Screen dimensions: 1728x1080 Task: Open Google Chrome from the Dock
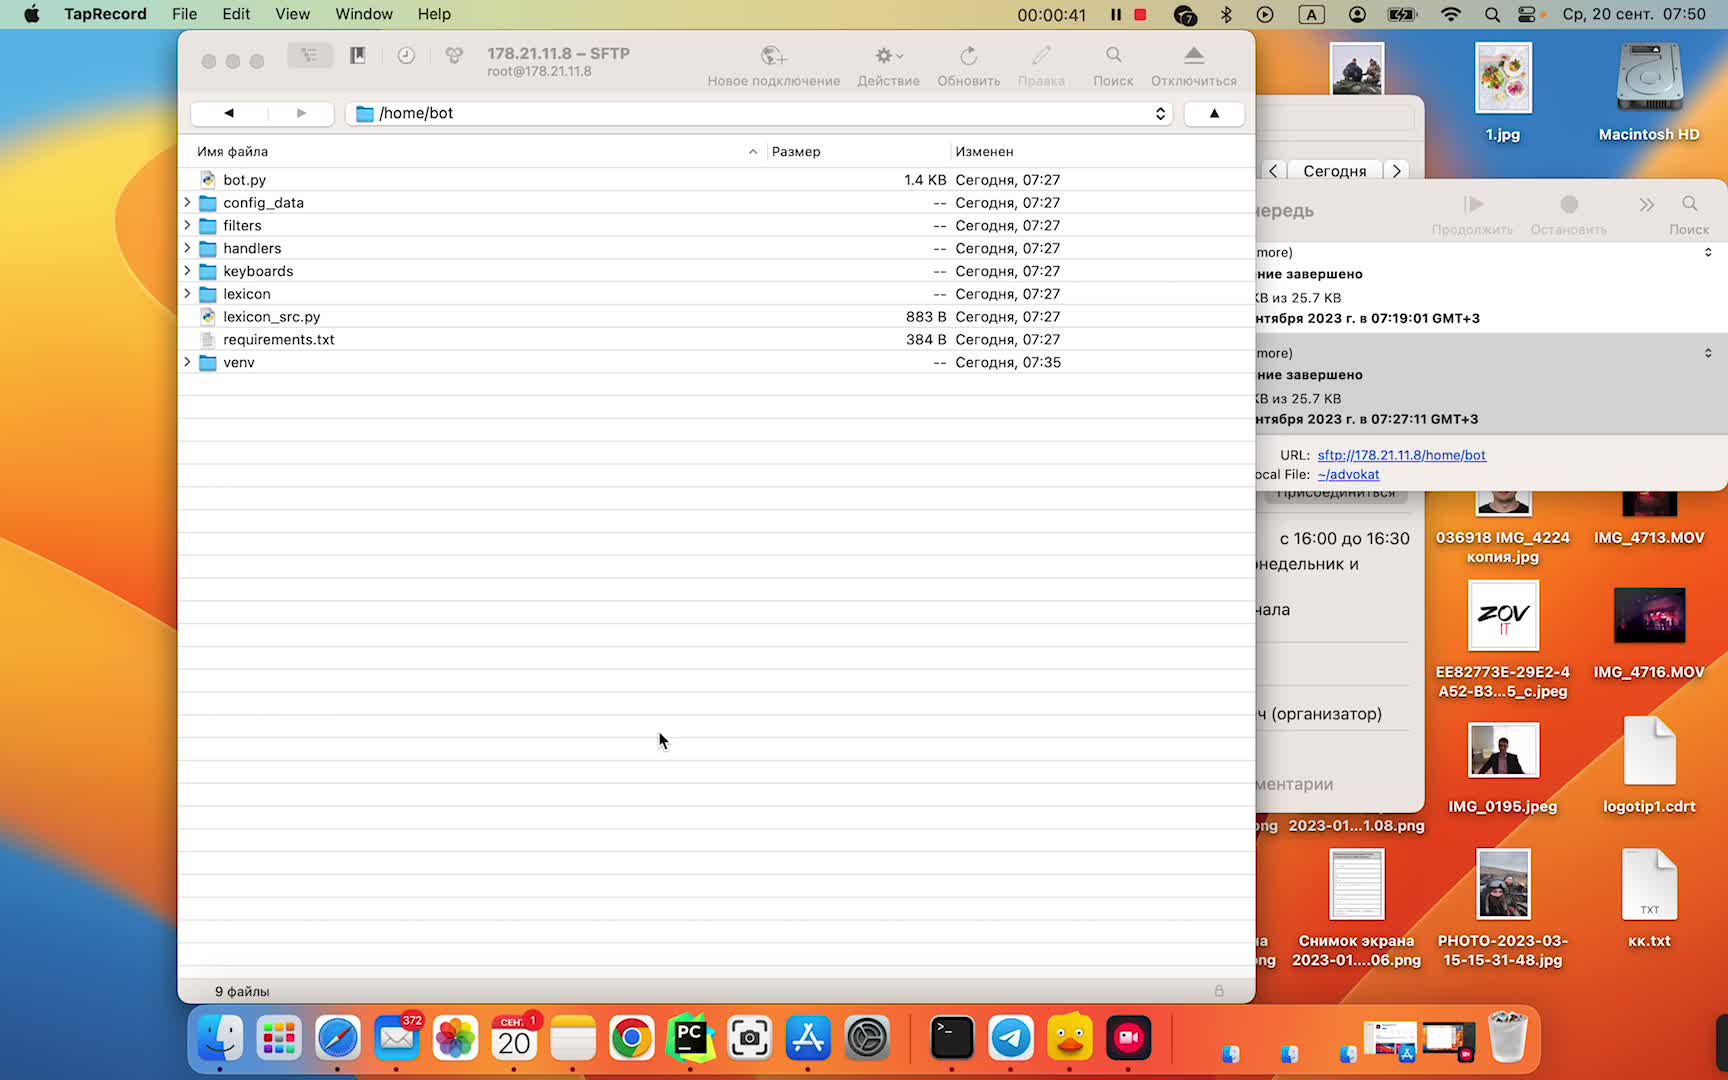(x=632, y=1038)
